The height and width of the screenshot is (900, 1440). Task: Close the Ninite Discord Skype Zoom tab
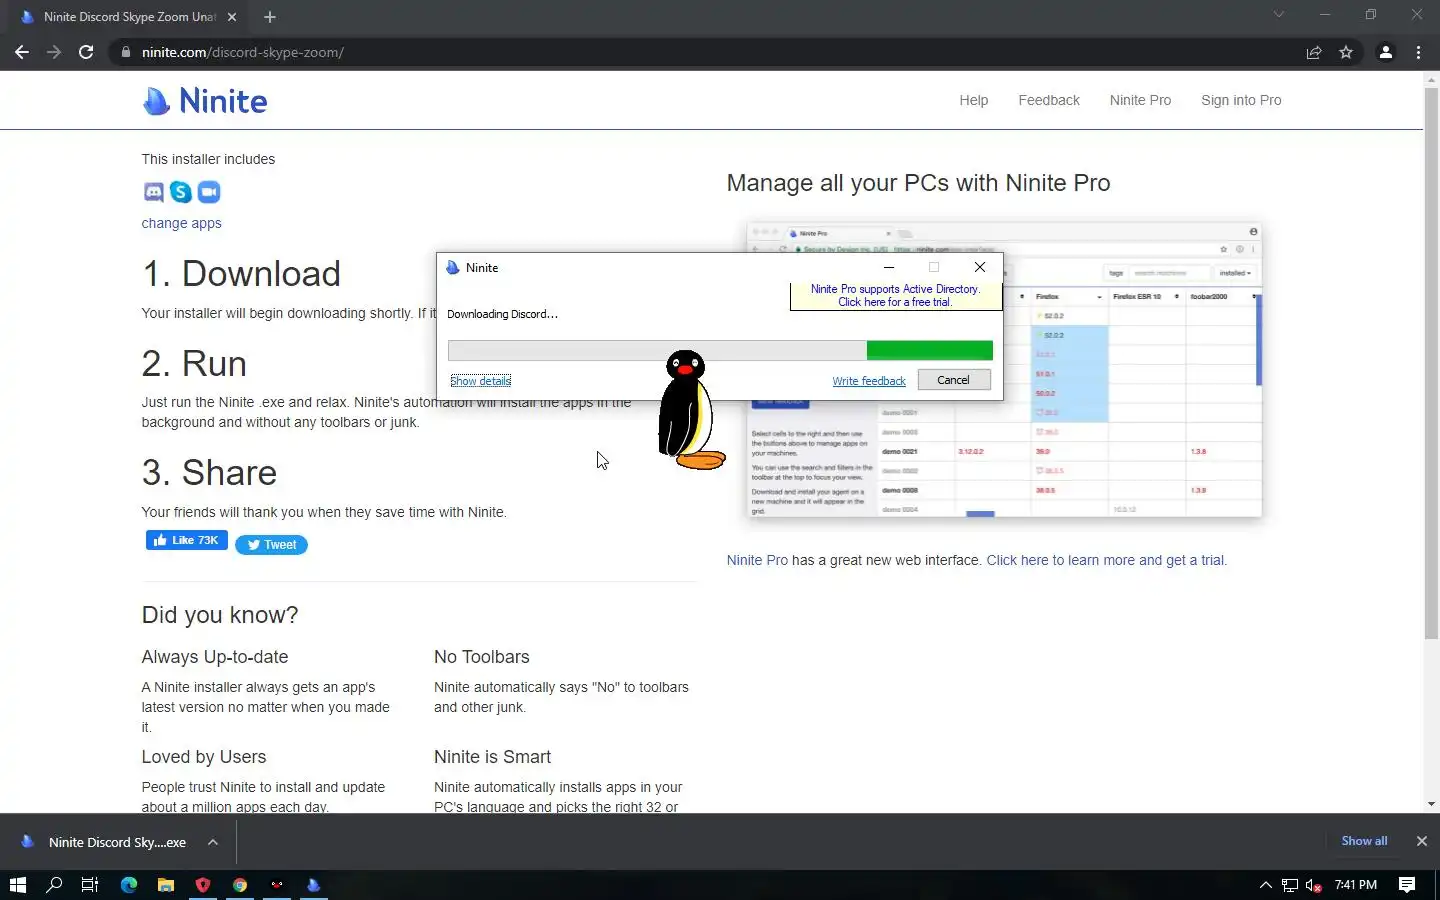pyautogui.click(x=232, y=17)
